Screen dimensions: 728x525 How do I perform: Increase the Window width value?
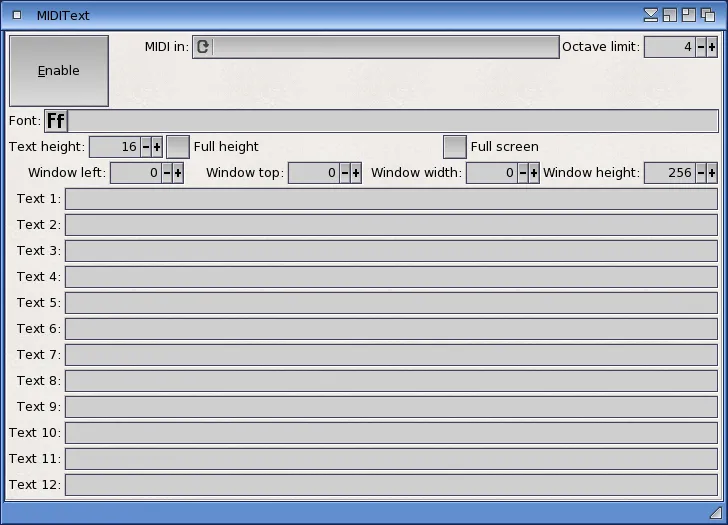534,173
